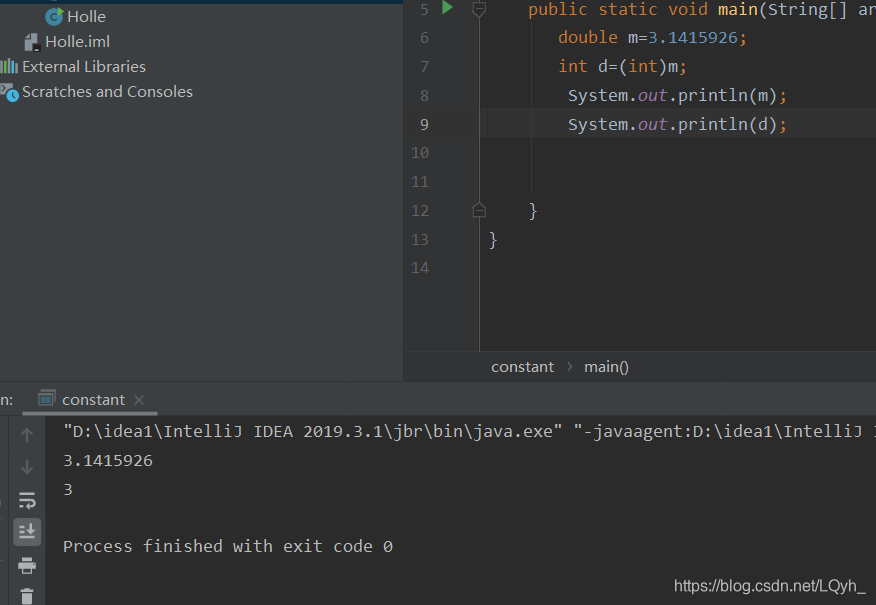Open Holle class in project tree
Image resolution: width=876 pixels, height=605 pixels.
coord(86,17)
